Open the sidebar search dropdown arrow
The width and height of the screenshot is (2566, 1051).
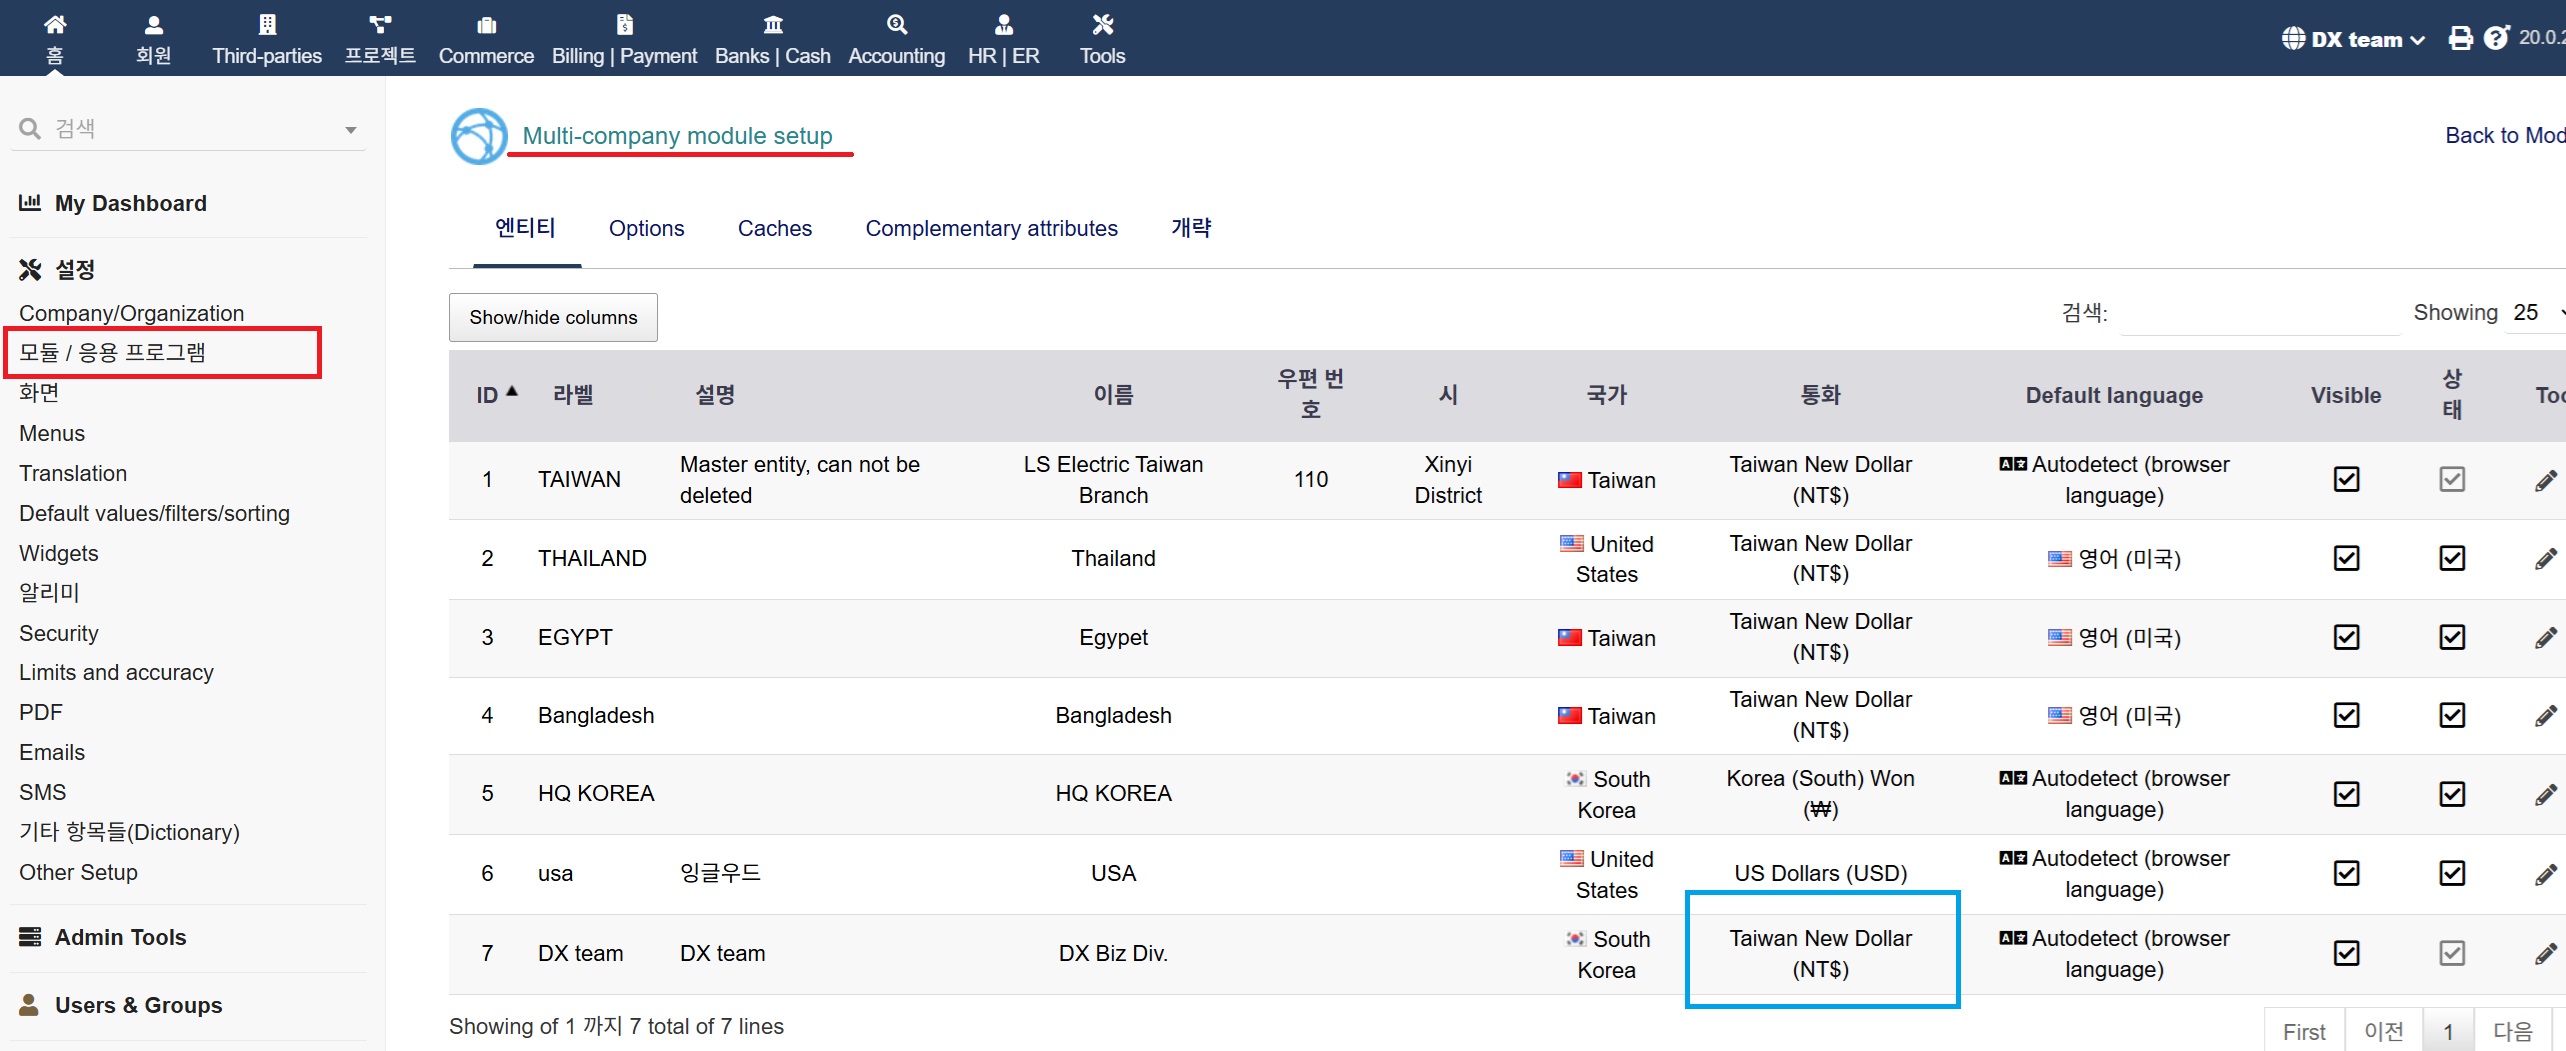tap(350, 130)
